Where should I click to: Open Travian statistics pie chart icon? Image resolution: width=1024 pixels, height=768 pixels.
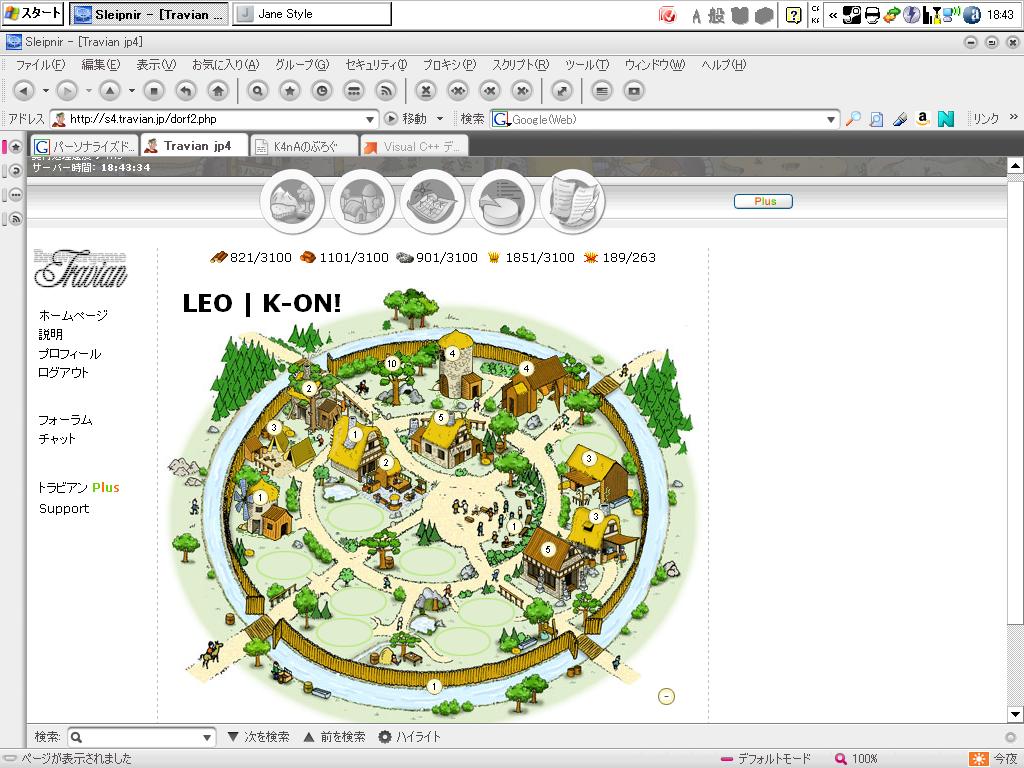coord(502,201)
